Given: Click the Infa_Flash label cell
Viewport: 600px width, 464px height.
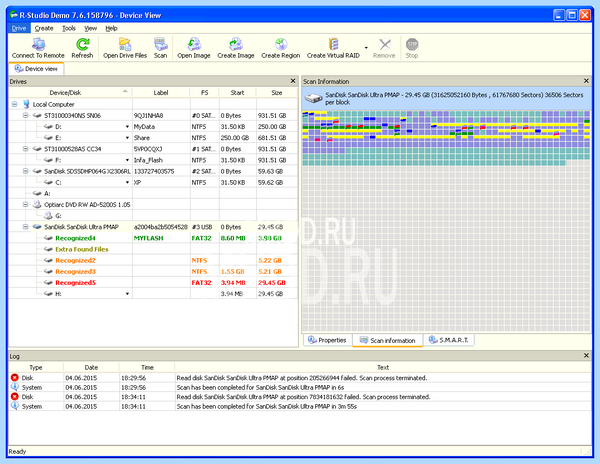Looking at the screenshot, I should pos(161,160).
